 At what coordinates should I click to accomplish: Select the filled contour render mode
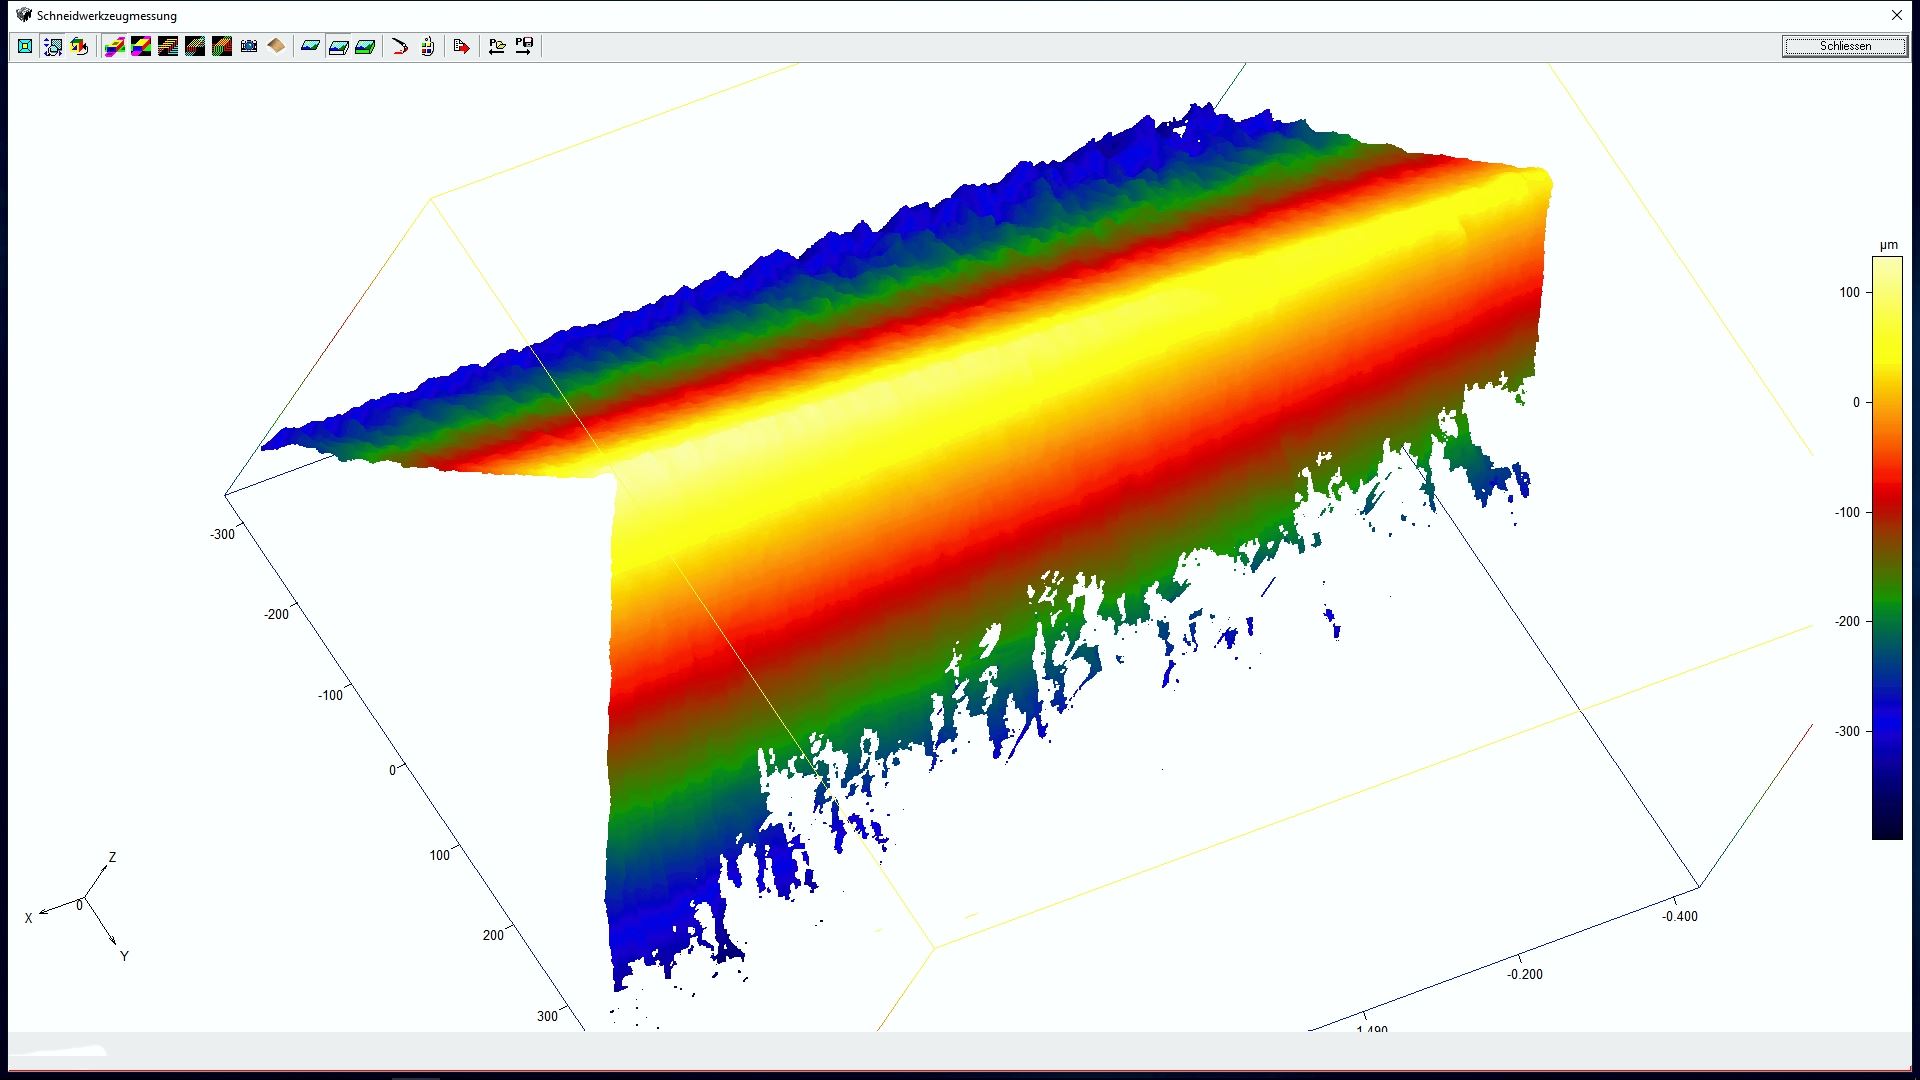click(x=222, y=46)
